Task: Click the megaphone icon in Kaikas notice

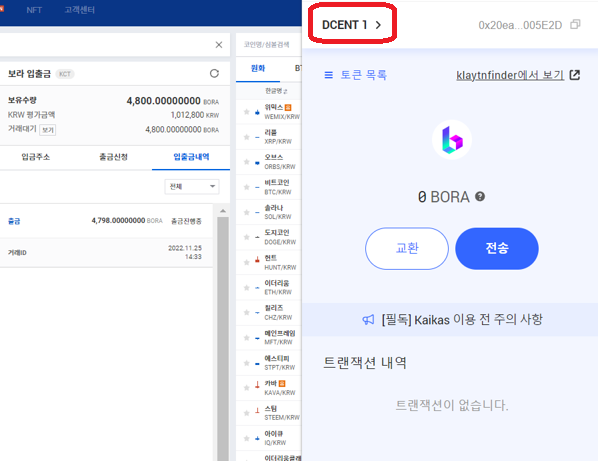Action: pyautogui.click(x=368, y=320)
